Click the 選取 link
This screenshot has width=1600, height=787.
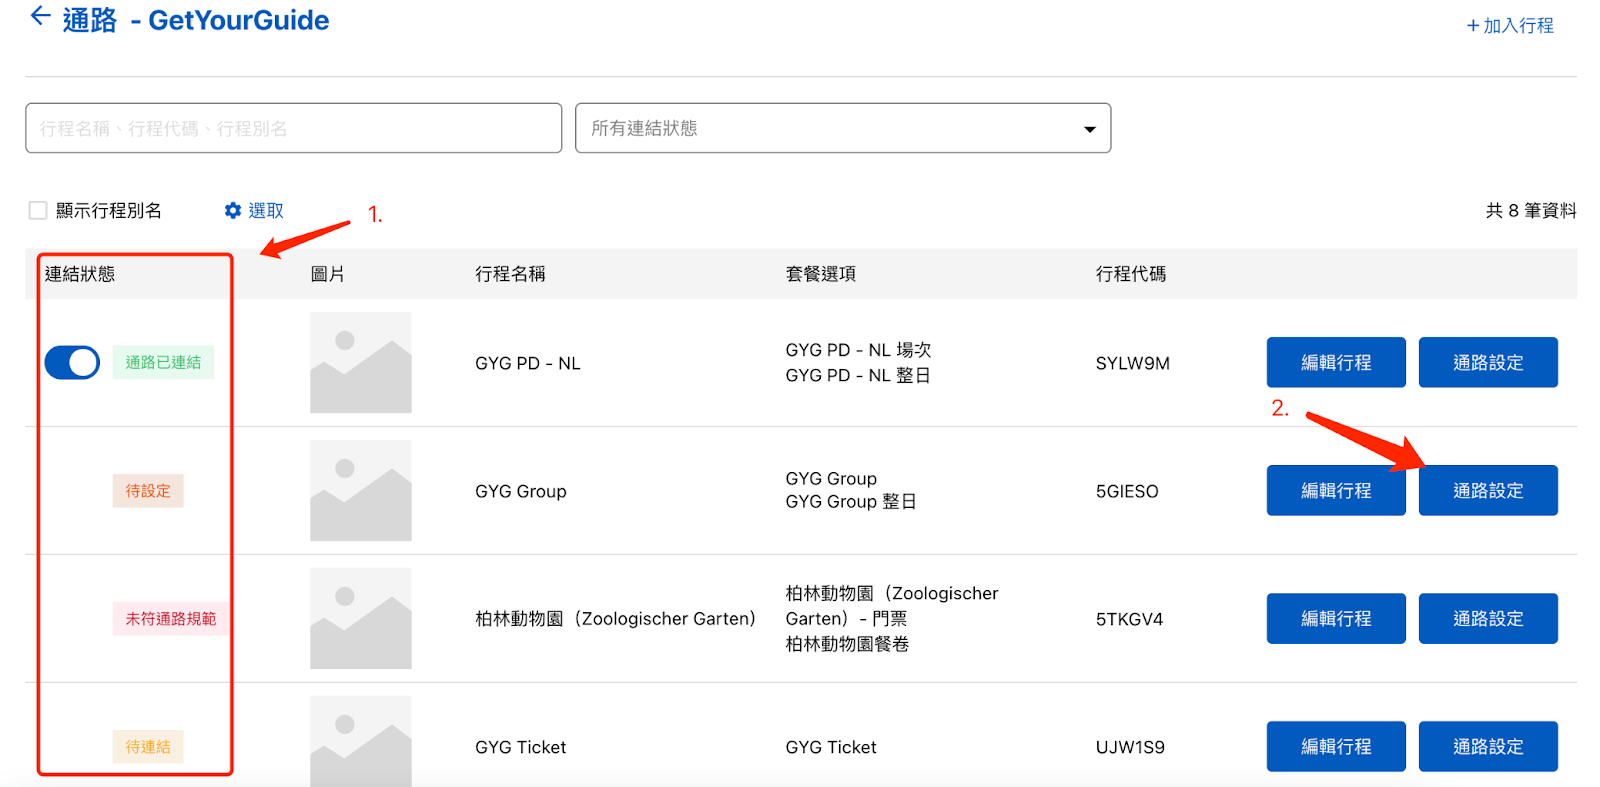pos(266,211)
